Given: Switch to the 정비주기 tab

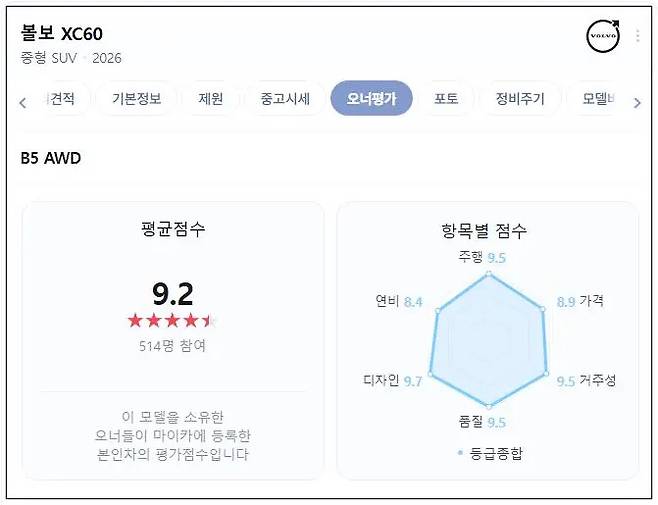Looking at the screenshot, I should tap(520, 99).
